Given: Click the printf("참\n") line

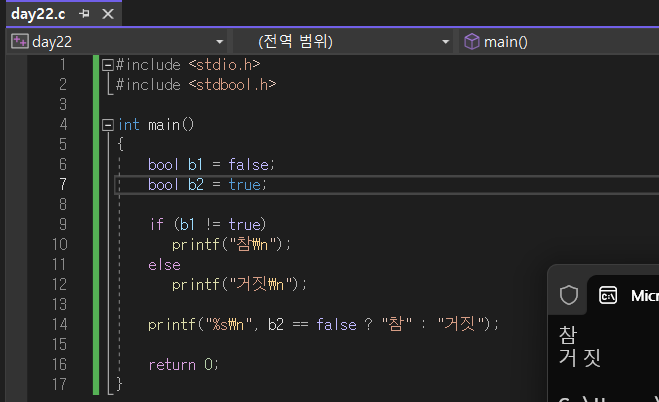Looking at the screenshot, I should coord(231,244).
